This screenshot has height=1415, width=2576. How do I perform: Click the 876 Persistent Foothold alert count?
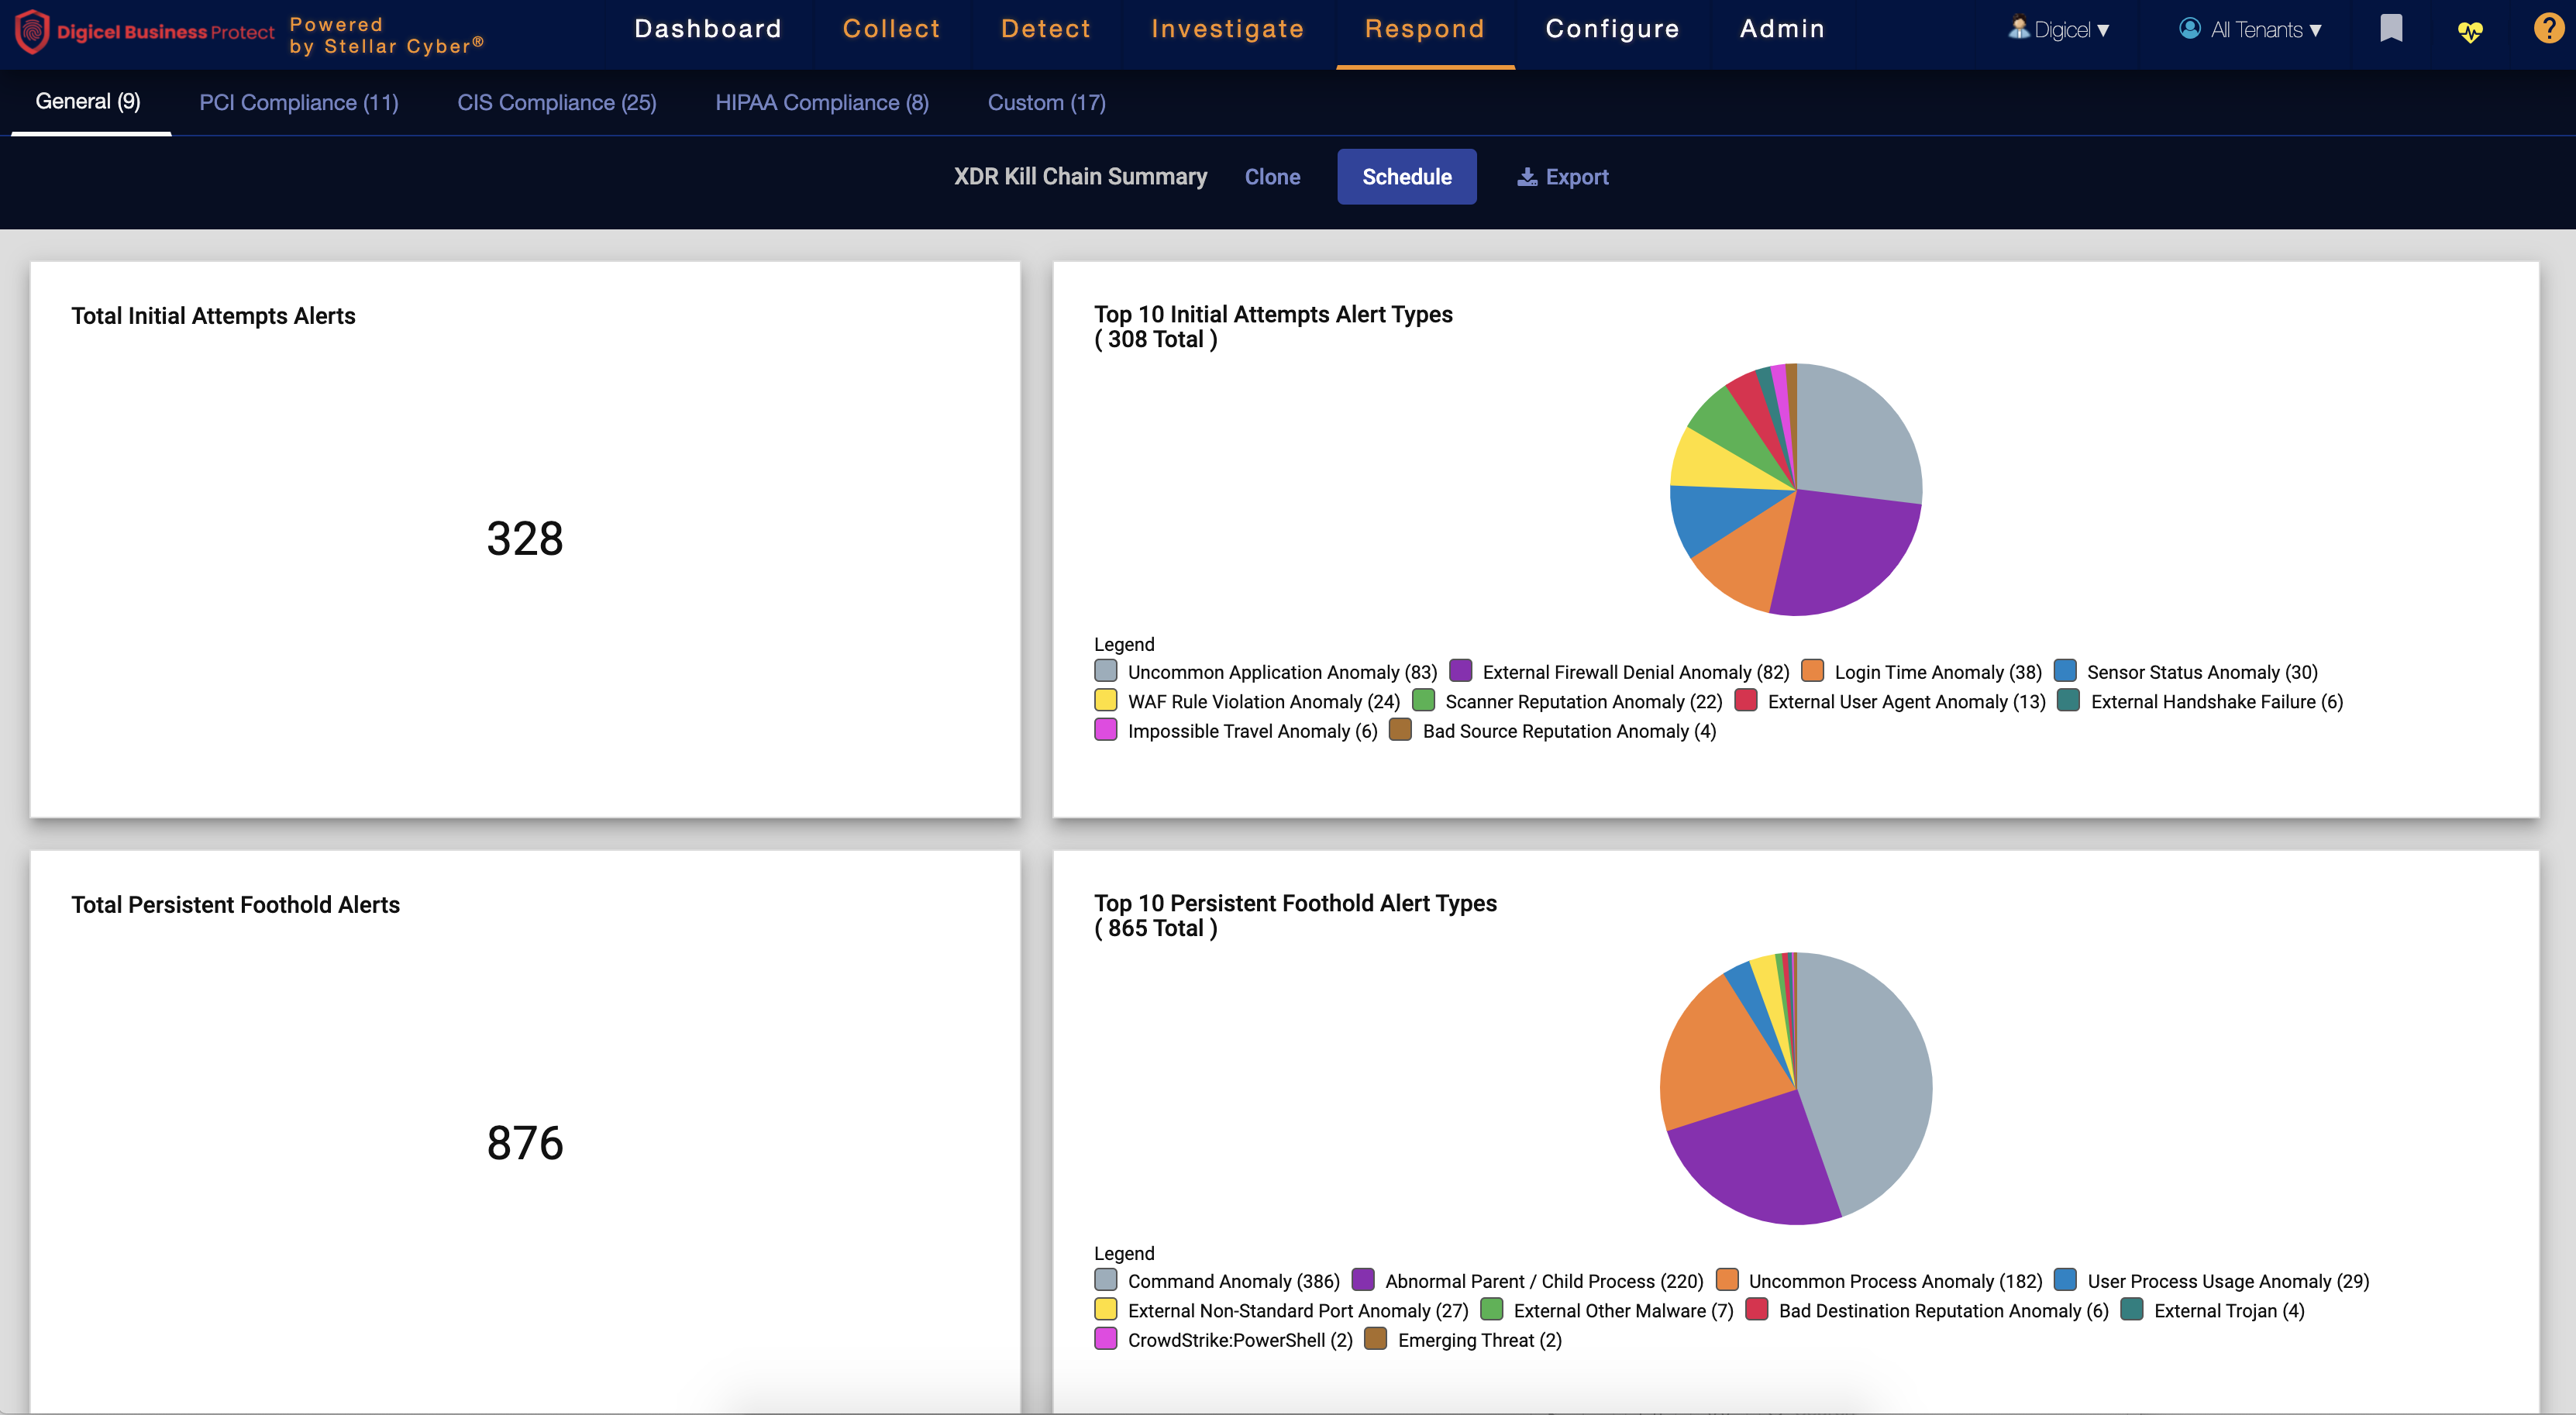click(x=524, y=1142)
